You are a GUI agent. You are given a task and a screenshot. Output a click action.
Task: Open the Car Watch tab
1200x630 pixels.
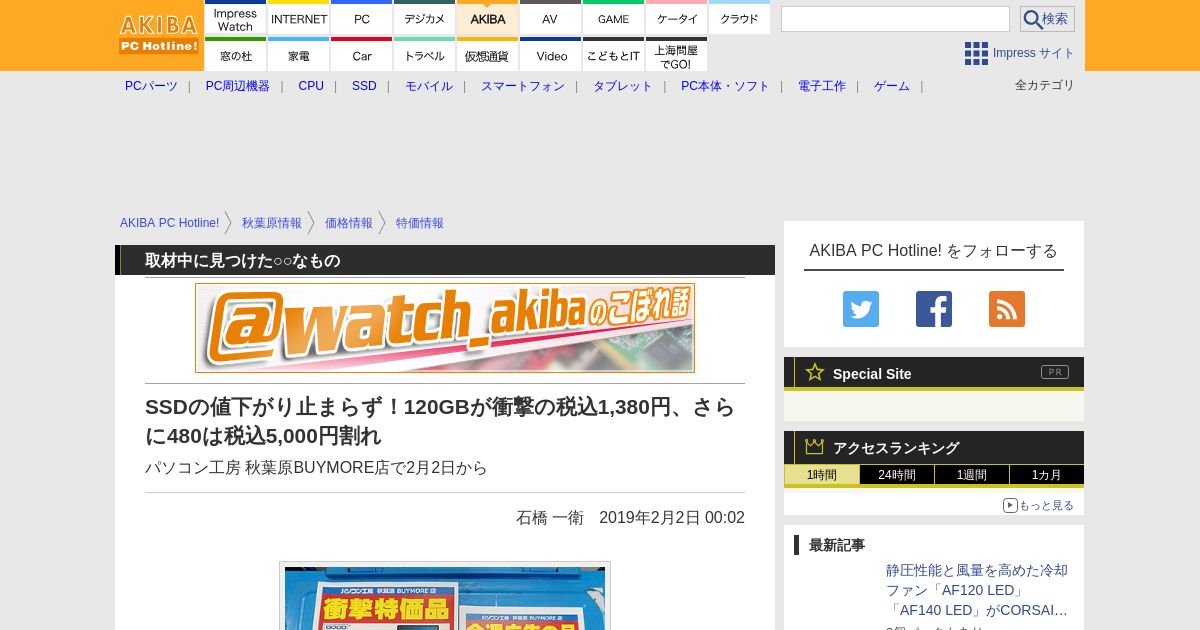(x=362, y=55)
